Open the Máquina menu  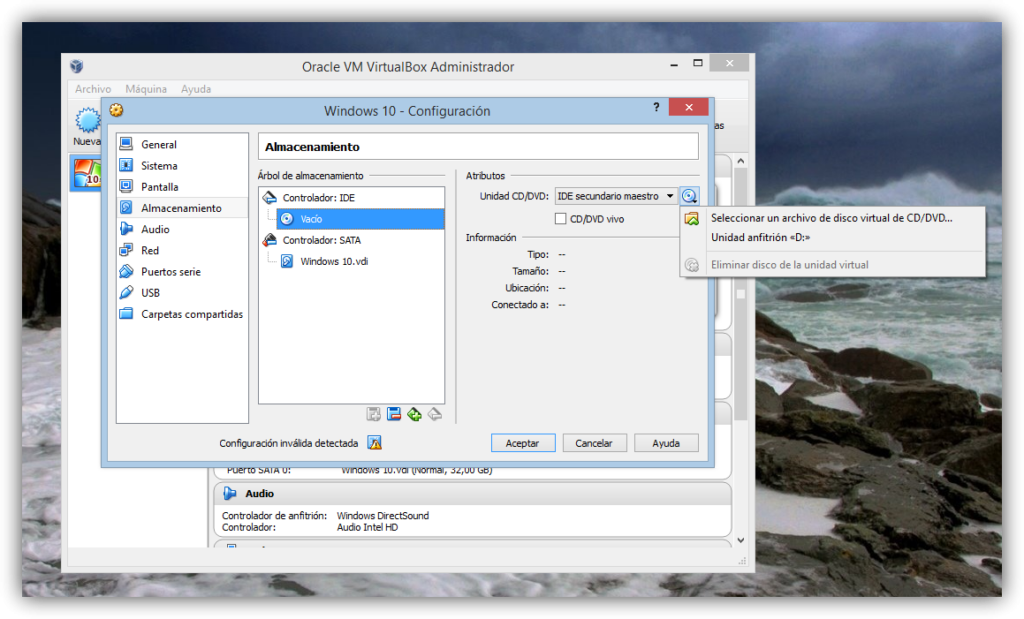point(146,89)
